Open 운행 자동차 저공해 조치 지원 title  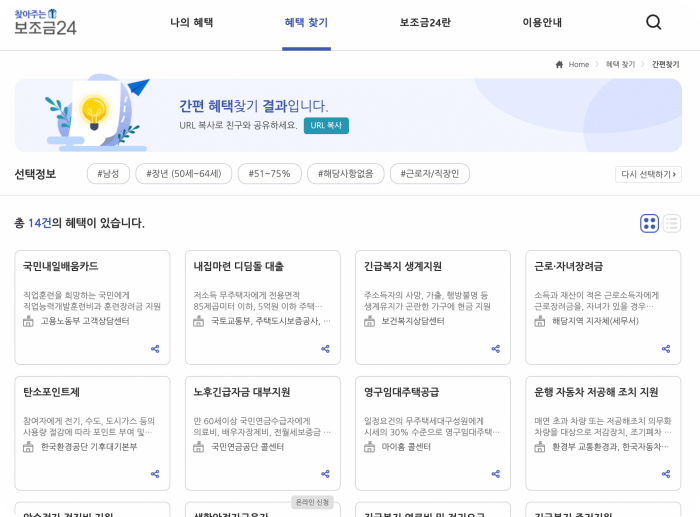pyautogui.click(x=596, y=392)
